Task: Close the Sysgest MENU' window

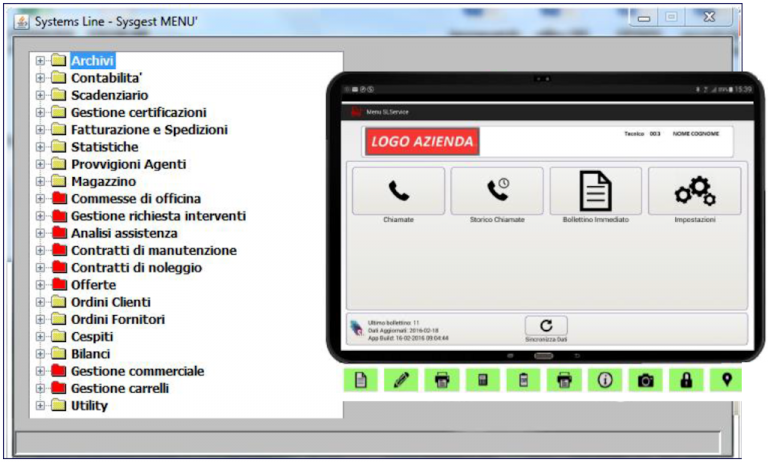Action: tap(709, 17)
